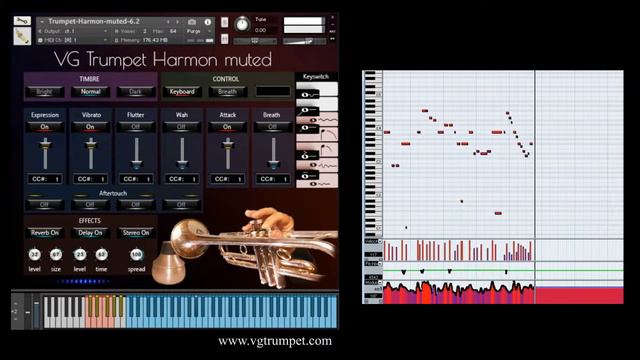The width and height of the screenshot is (640, 360).
Task: Select the wavy vibrato keyswitch articulation
Action: tap(324, 120)
